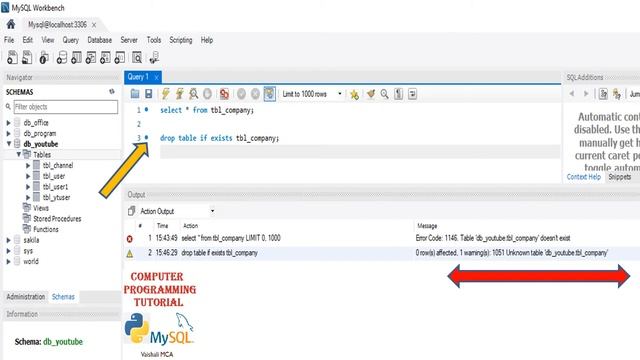
Task: Toggle word wrap in editor
Action: pyautogui.click(x=412, y=94)
